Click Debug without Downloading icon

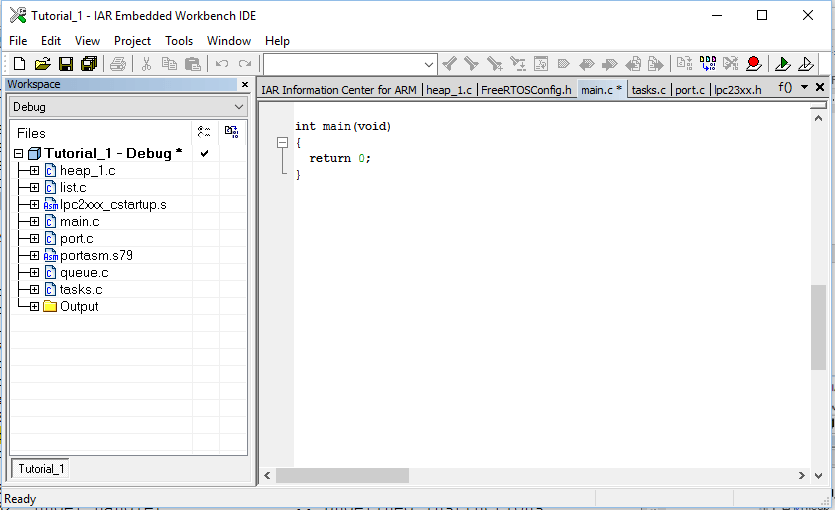coord(806,64)
